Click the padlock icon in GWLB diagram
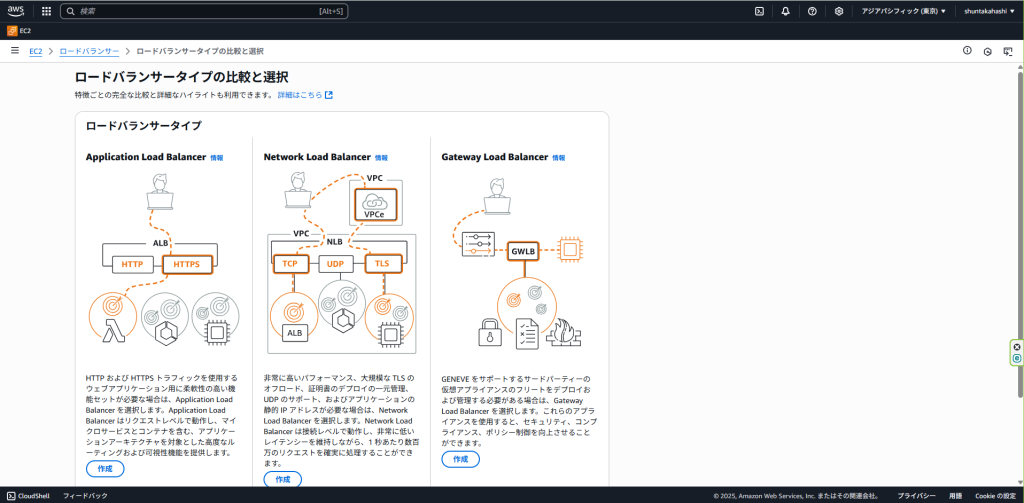Screen dimensions: 1024x503 (x=488, y=333)
